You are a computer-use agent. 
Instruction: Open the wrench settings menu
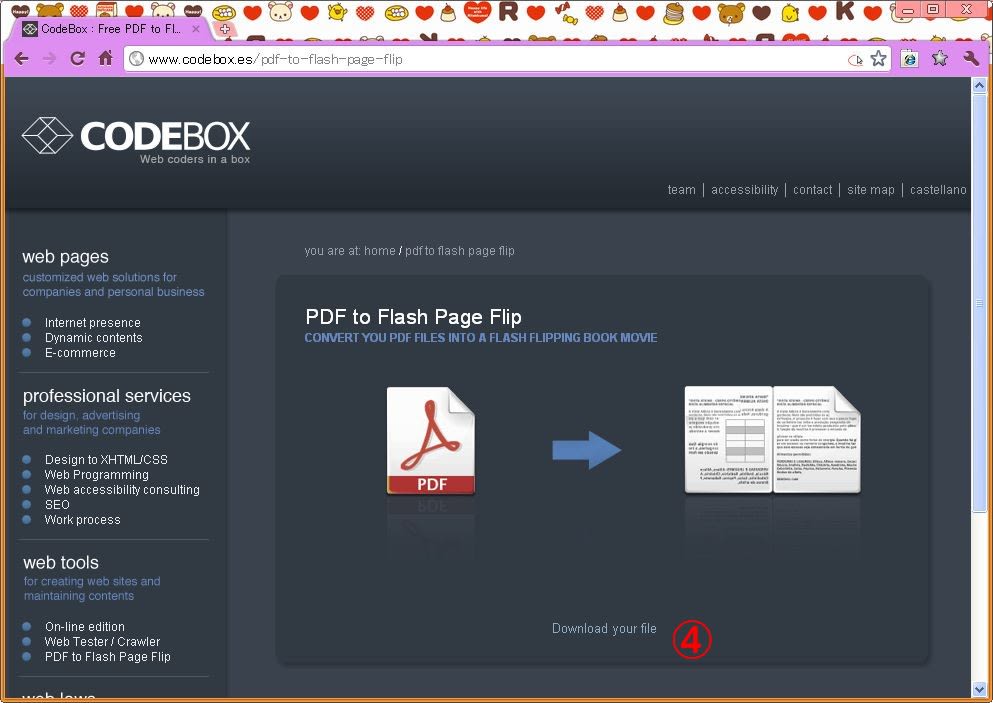click(971, 58)
